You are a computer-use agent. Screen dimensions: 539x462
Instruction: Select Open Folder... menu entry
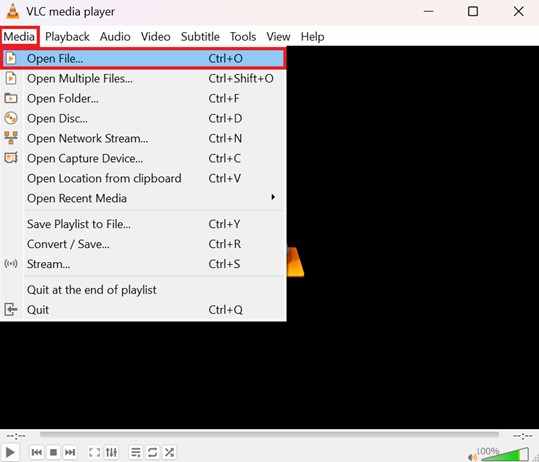tap(143, 99)
